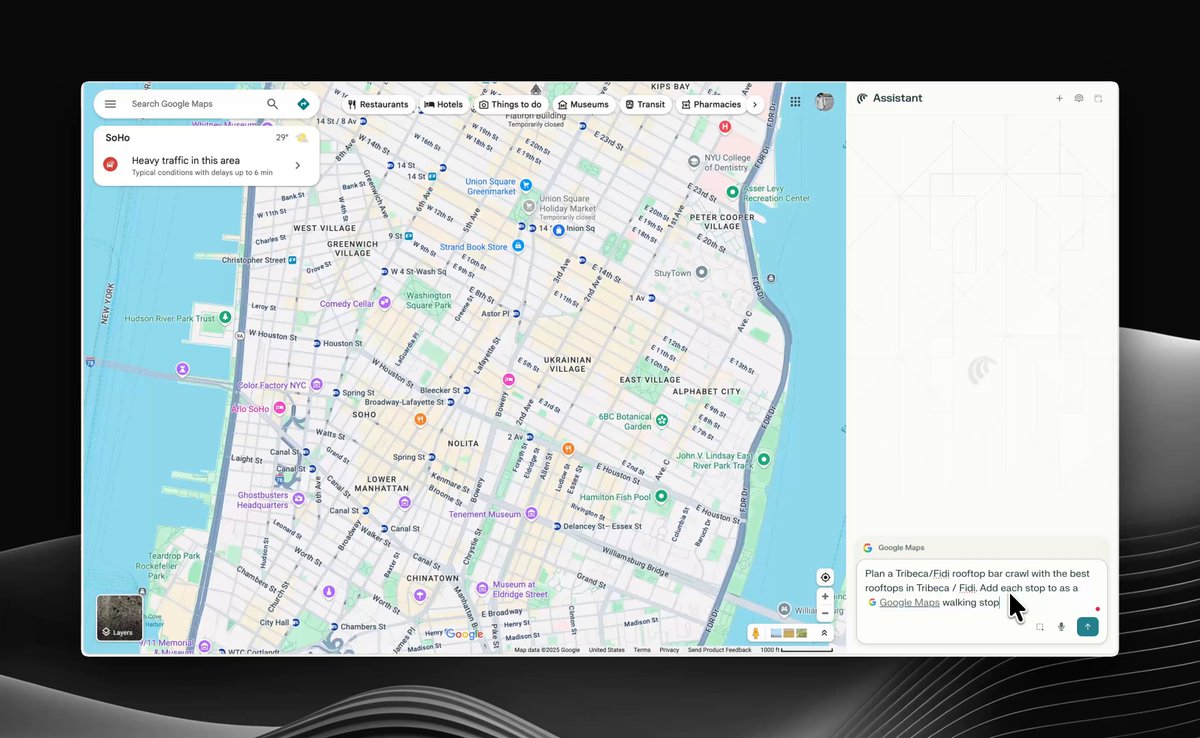1200x738 pixels.
Task: Select the Things to do chip
Action: click(510, 104)
